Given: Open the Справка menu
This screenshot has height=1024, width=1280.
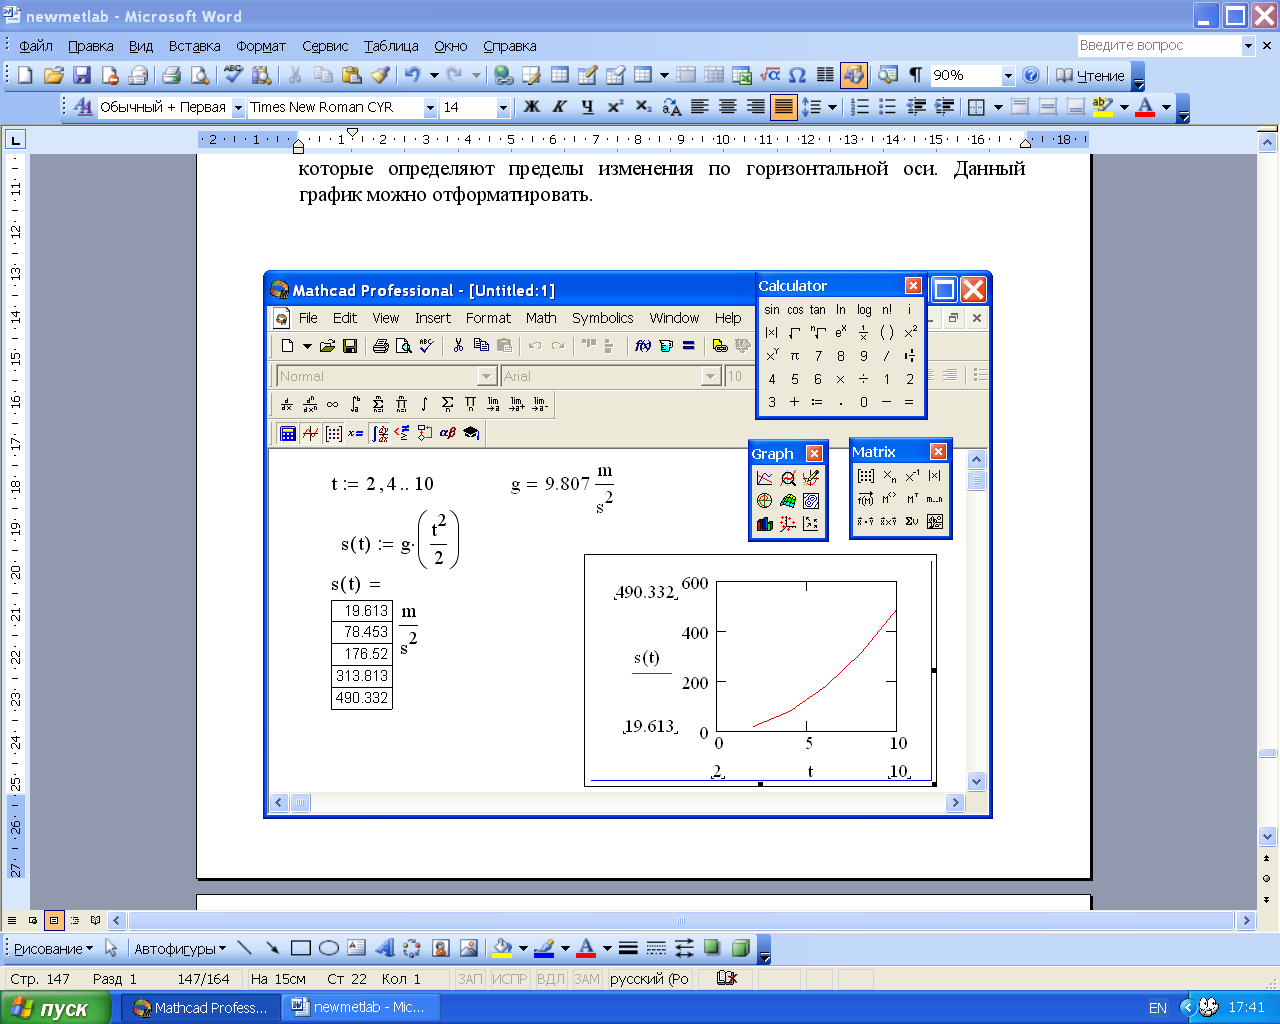Looking at the screenshot, I should (510, 46).
